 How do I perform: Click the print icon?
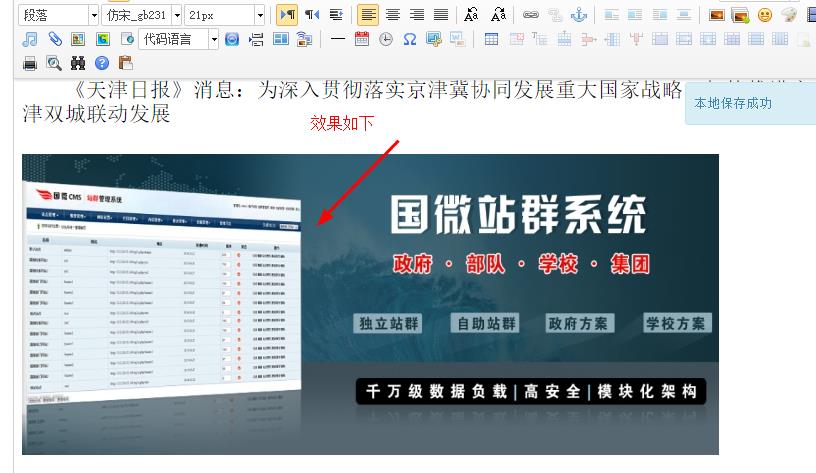[x=30, y=63]
